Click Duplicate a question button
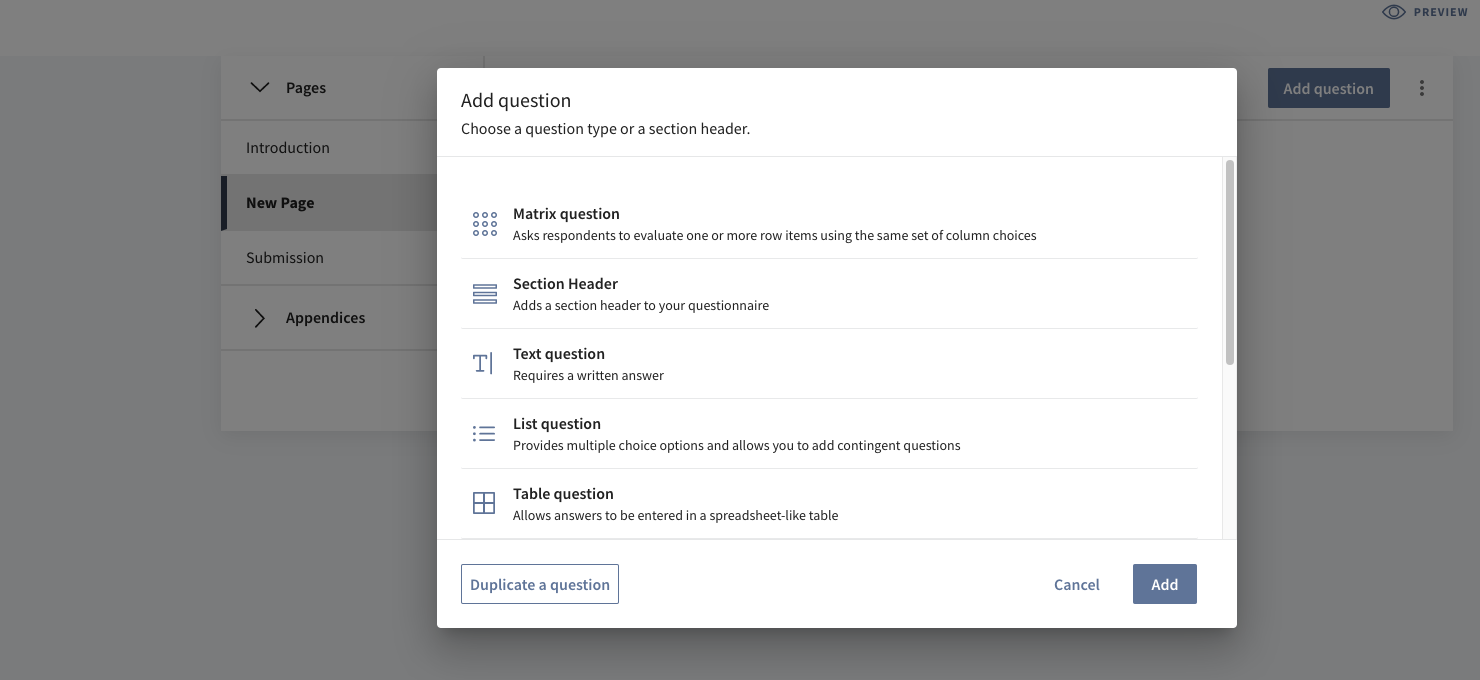Screen dimensions: 1480x680 [540, 585]
